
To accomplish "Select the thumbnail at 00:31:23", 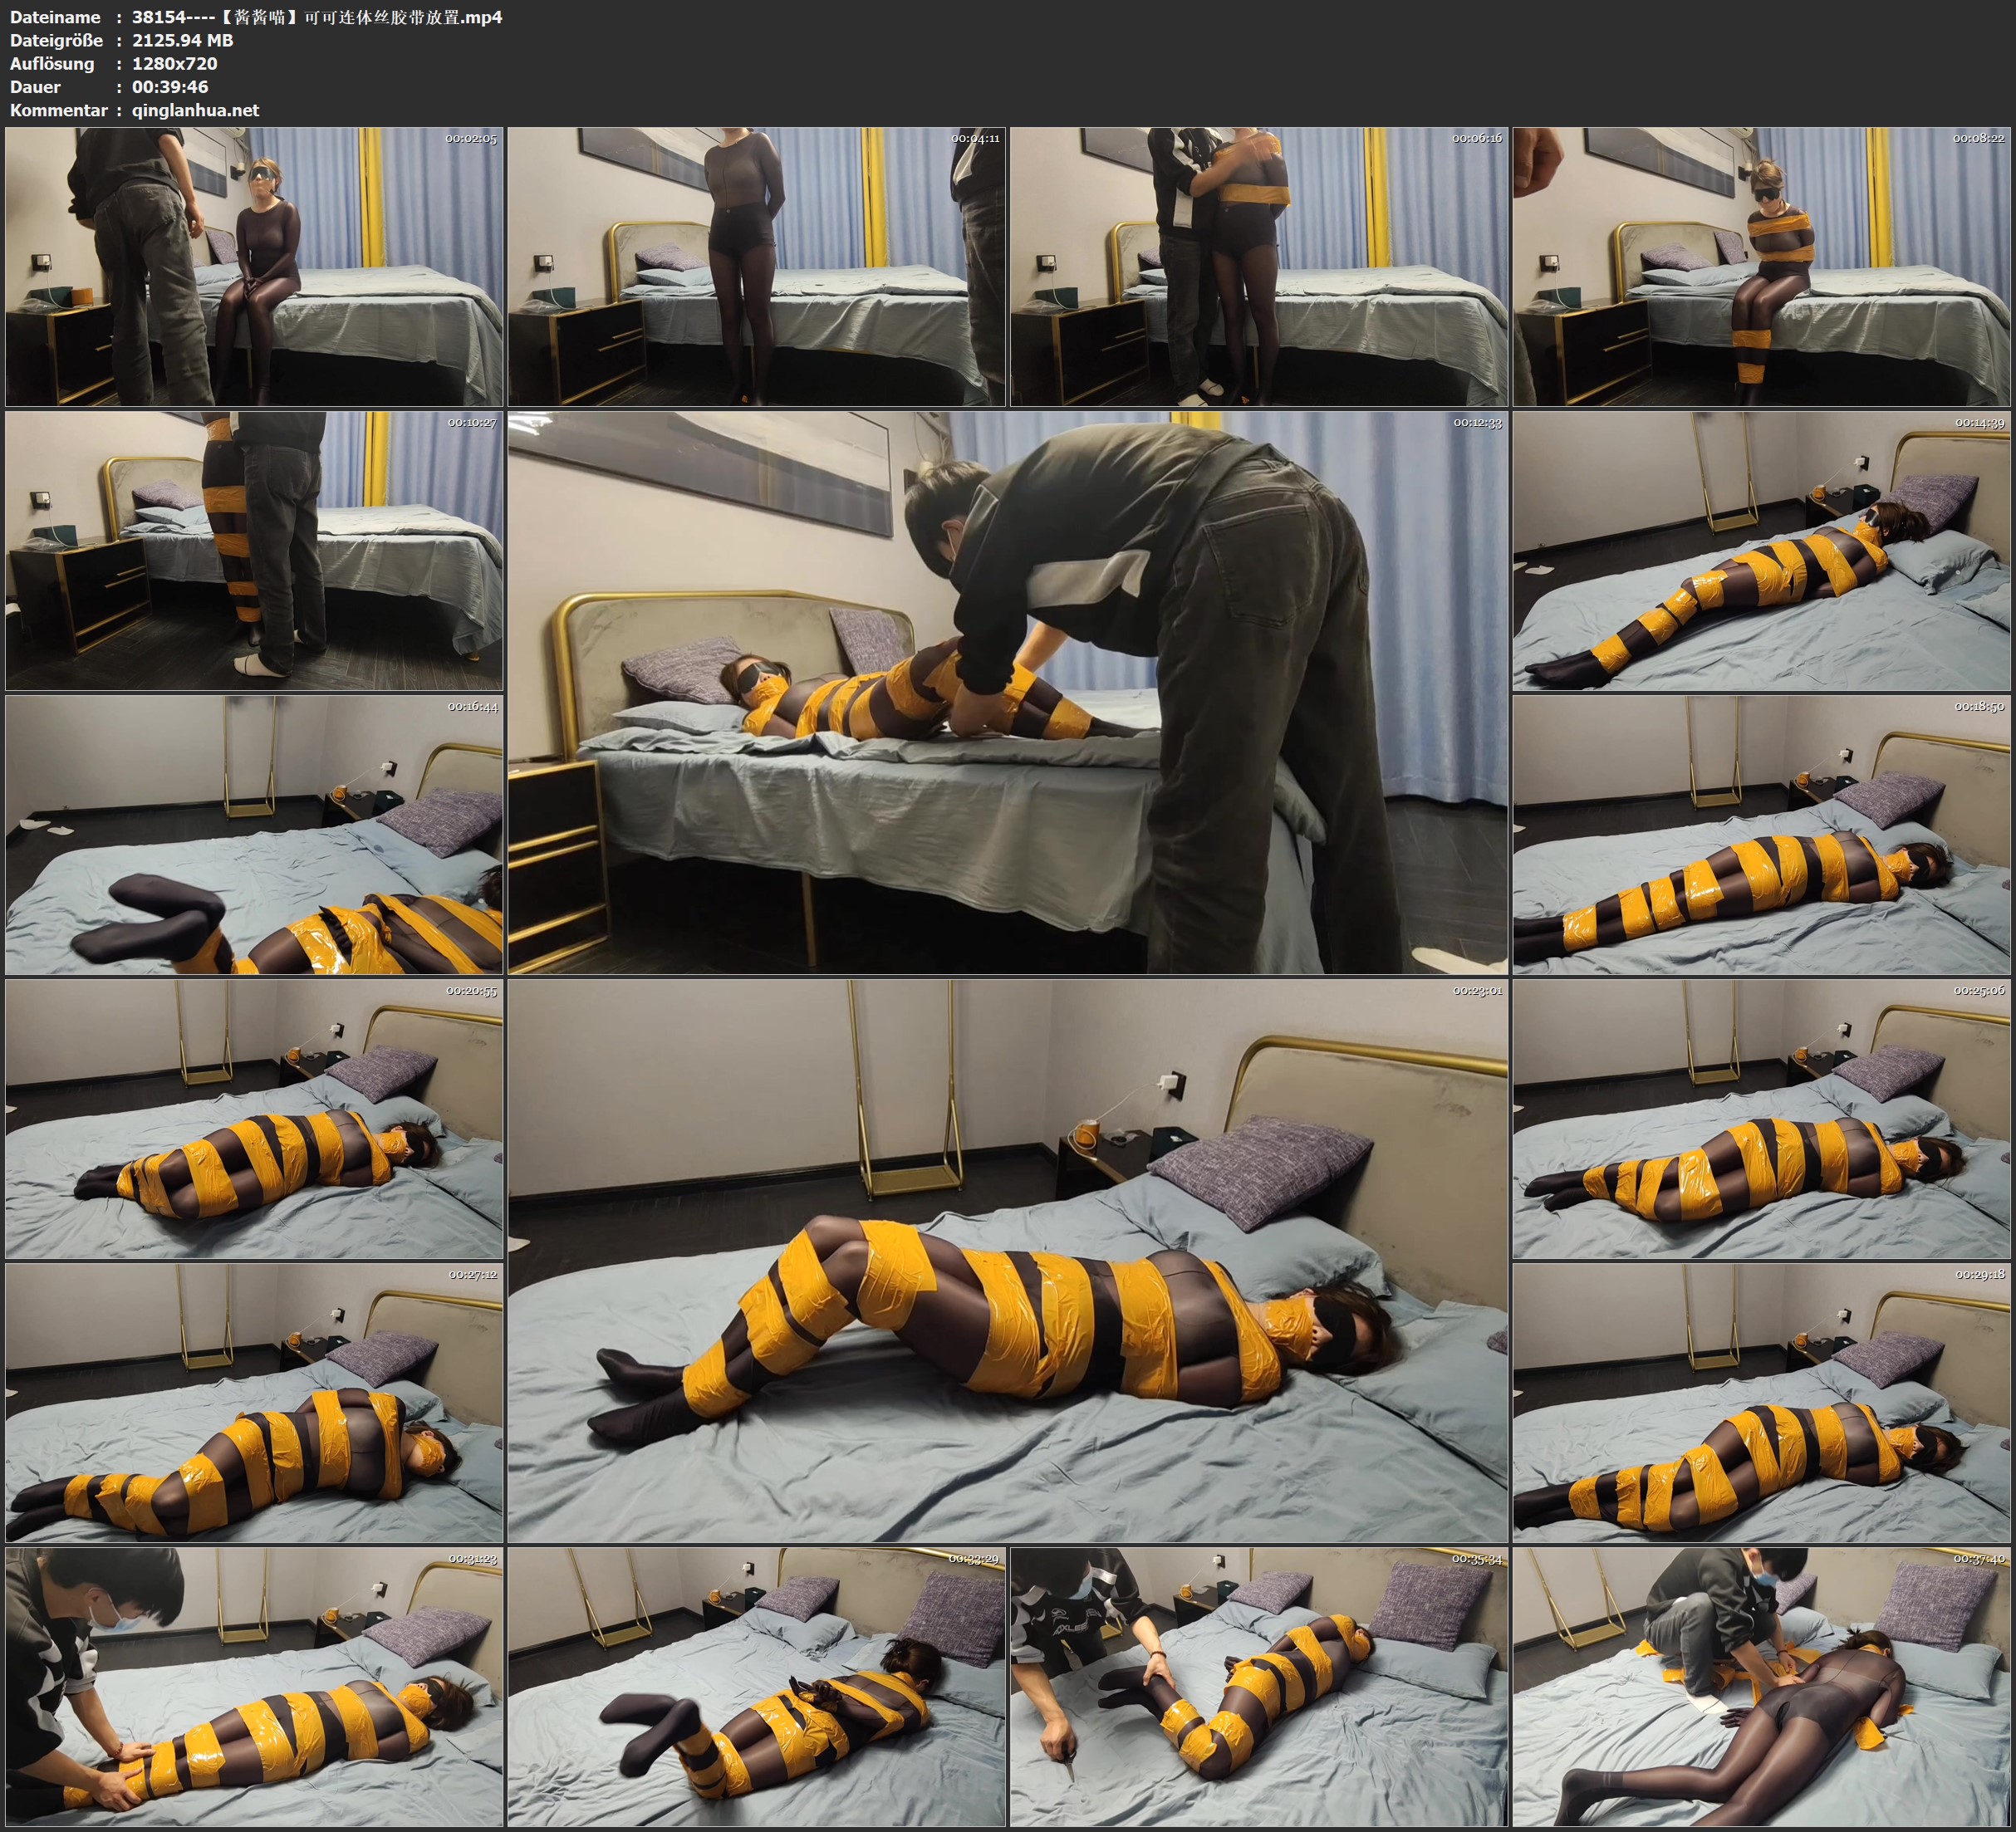I will tap(254, 1687).
